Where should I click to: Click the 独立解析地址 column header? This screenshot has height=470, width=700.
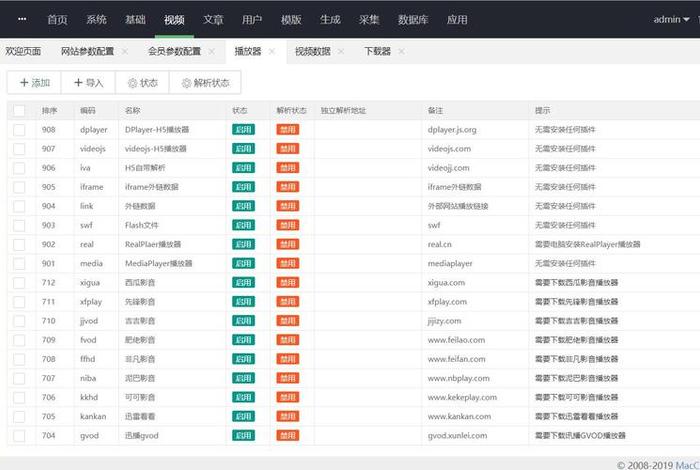coord(343,110)
